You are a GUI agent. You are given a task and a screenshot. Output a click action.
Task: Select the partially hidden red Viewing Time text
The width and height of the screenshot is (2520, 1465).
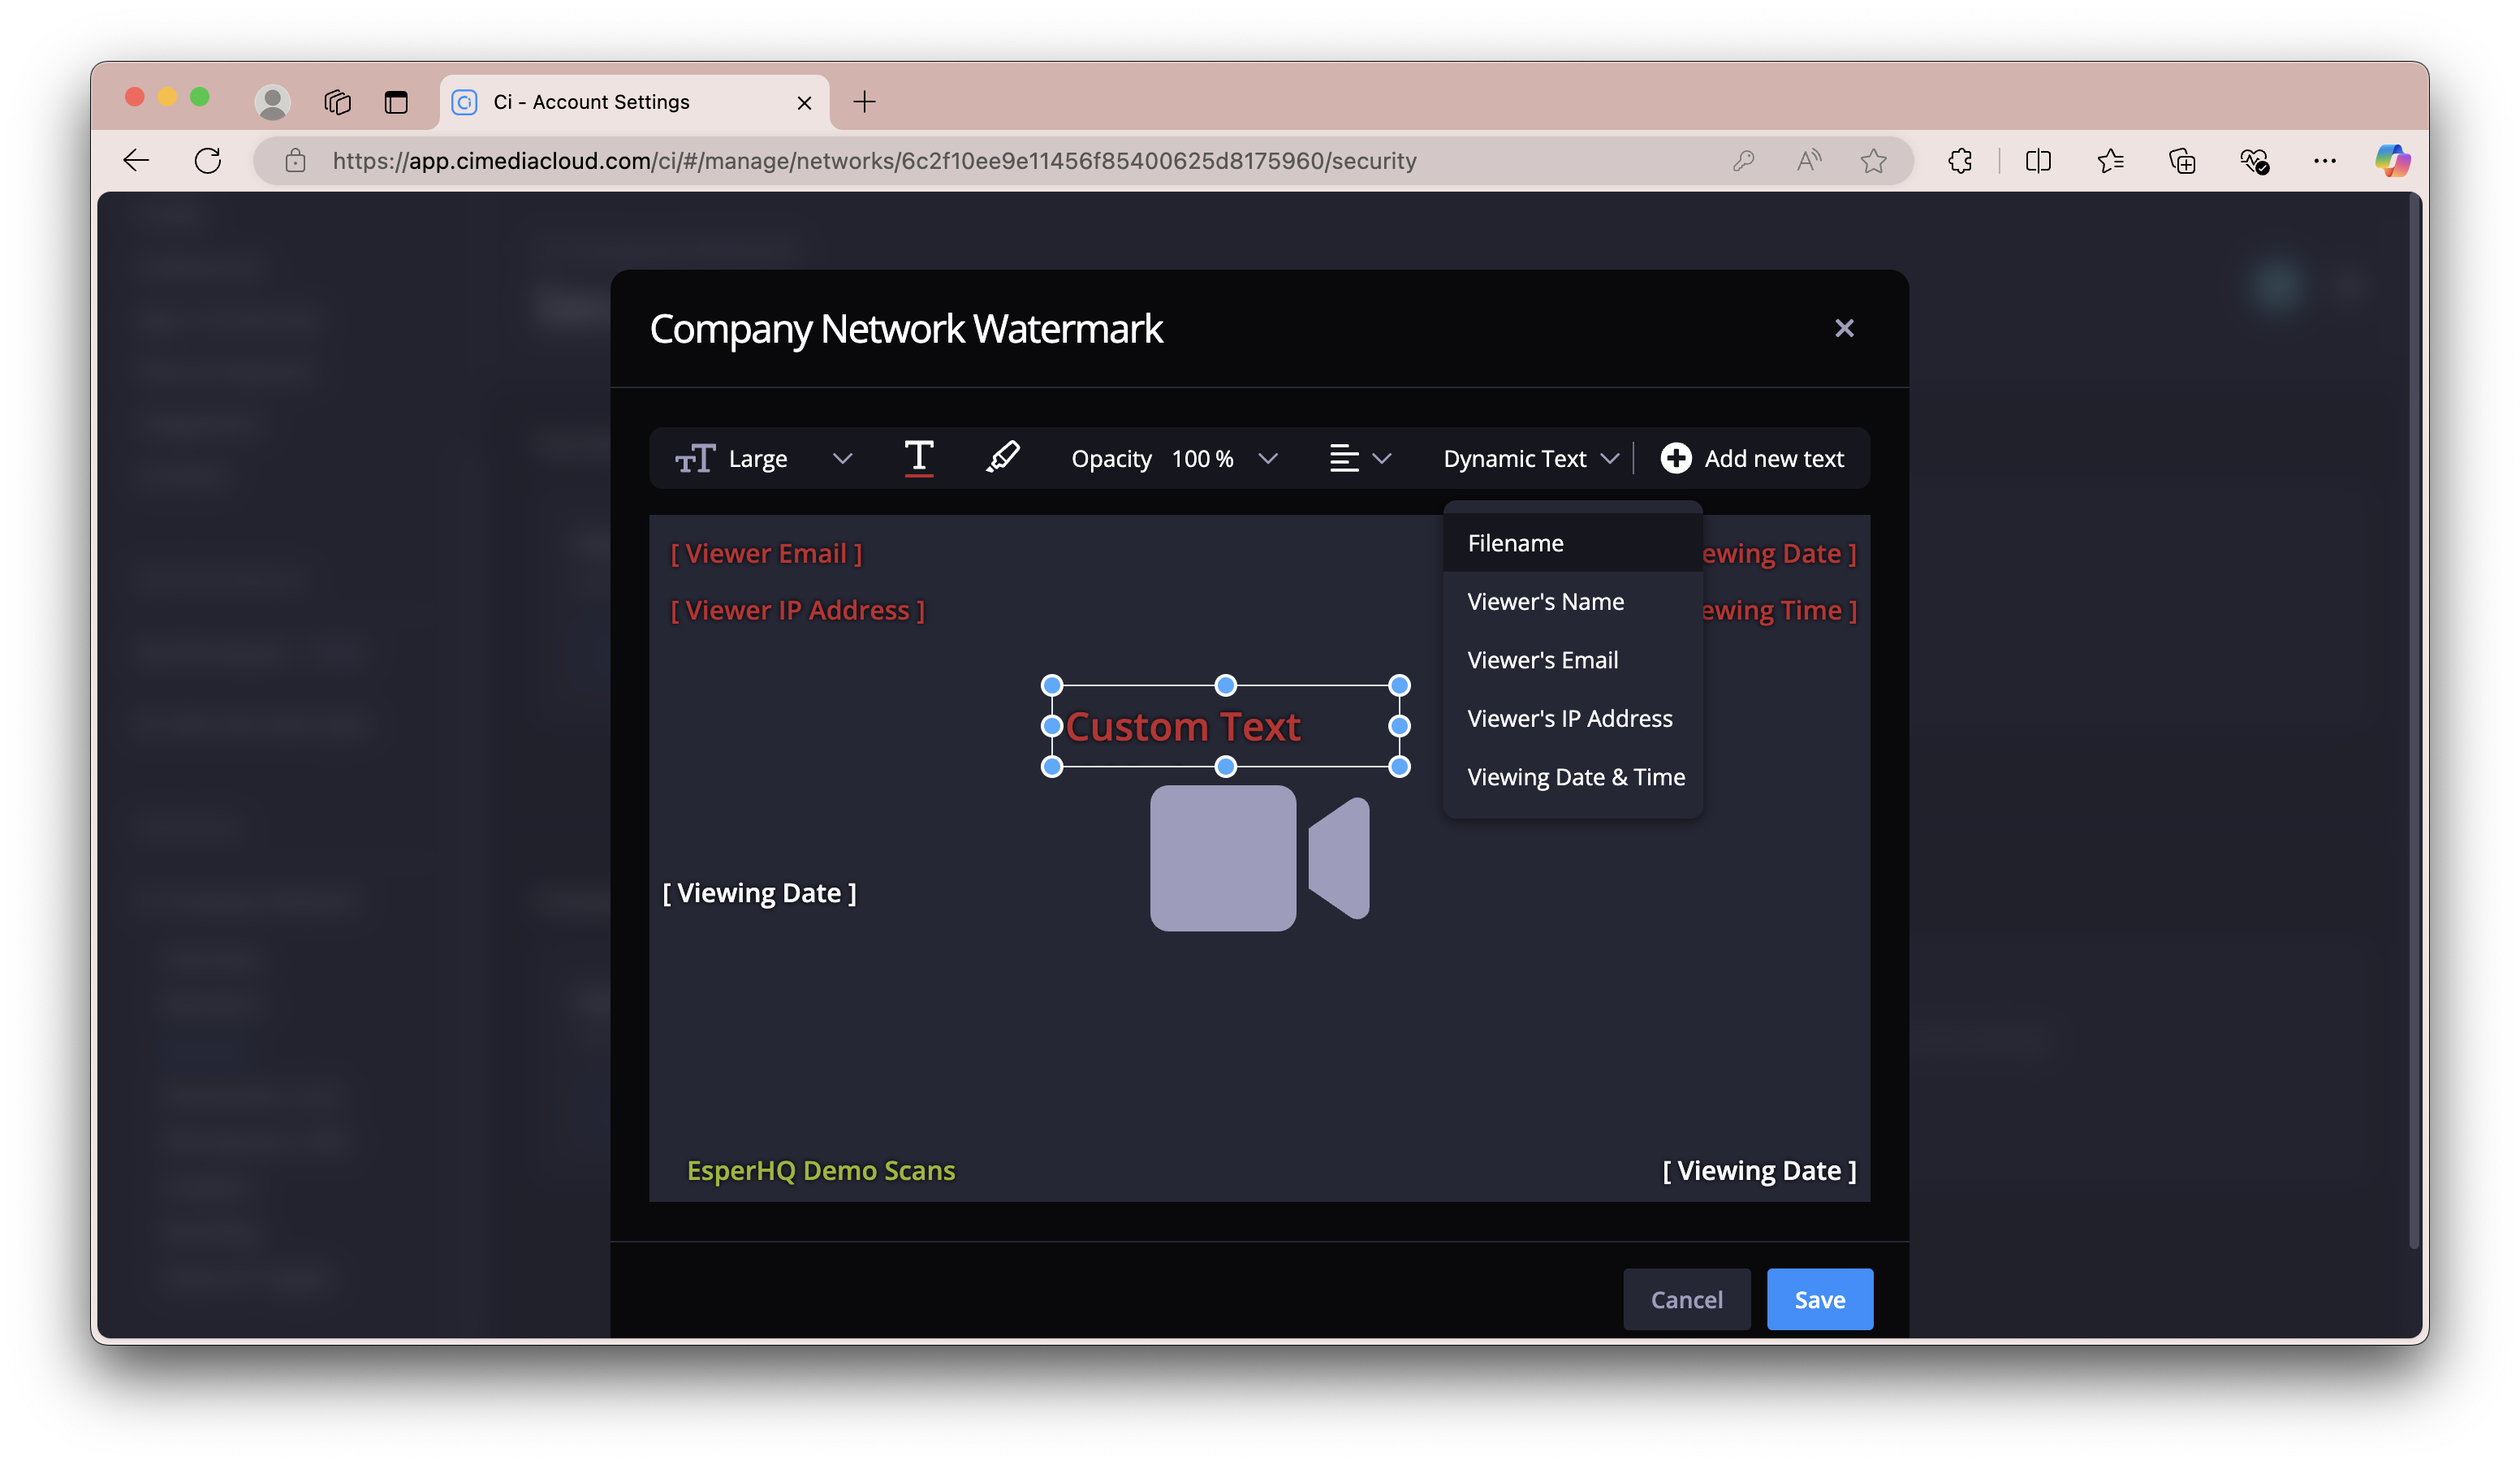(x=1780, y=610)
